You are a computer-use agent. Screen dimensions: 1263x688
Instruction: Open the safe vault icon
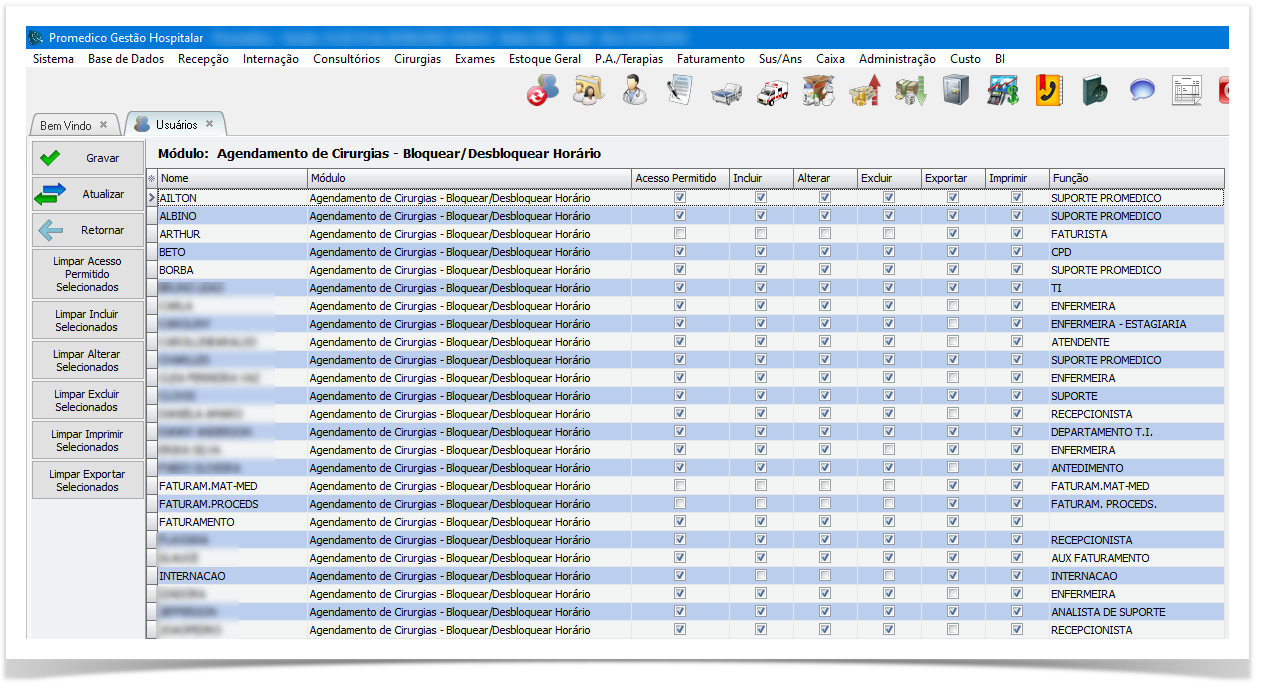pos(956,91)
